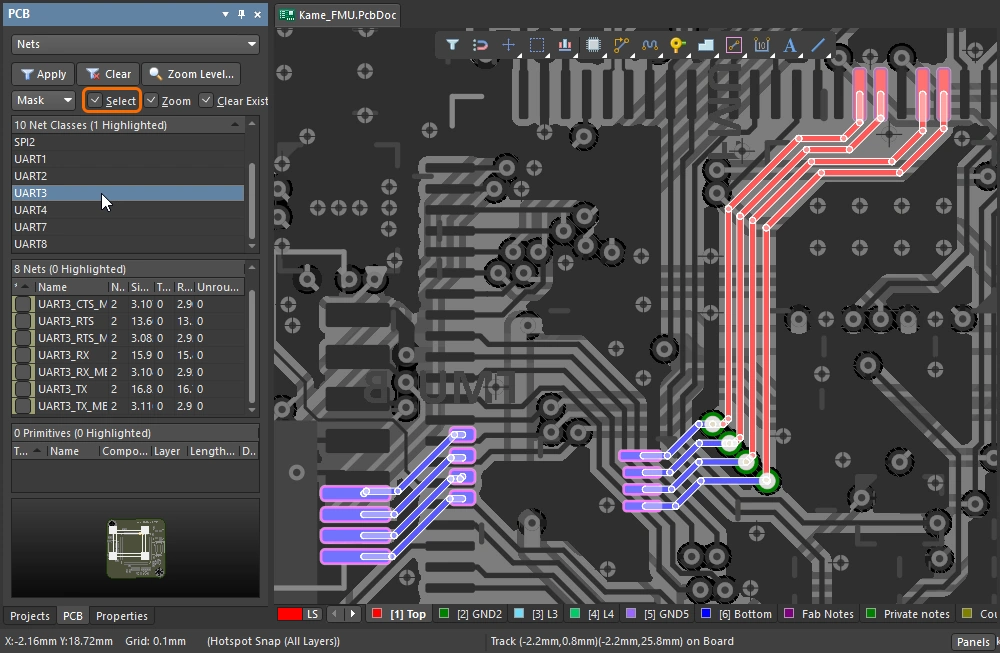Viewport: 1000px width, 653px height.
Task: Switch to the GND2 layer tab
Action: [x=472, y=614]
